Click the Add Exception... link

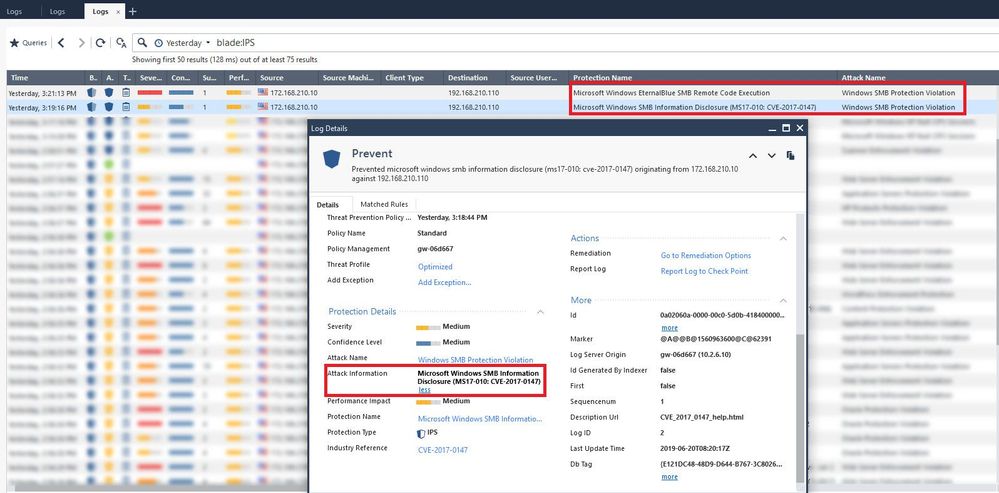coord(445,282)
